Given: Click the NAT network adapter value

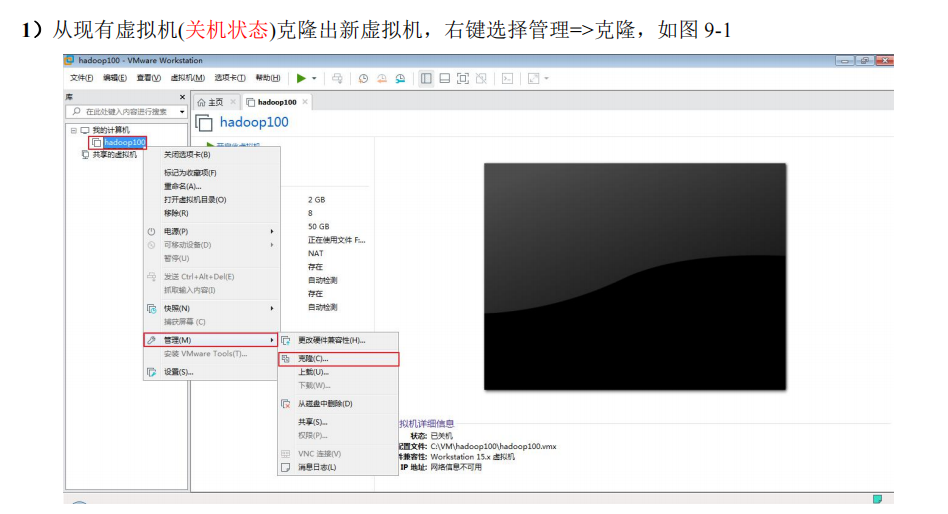Looking at the screenshot, I should pyautogui.click(x=316, y=253).
